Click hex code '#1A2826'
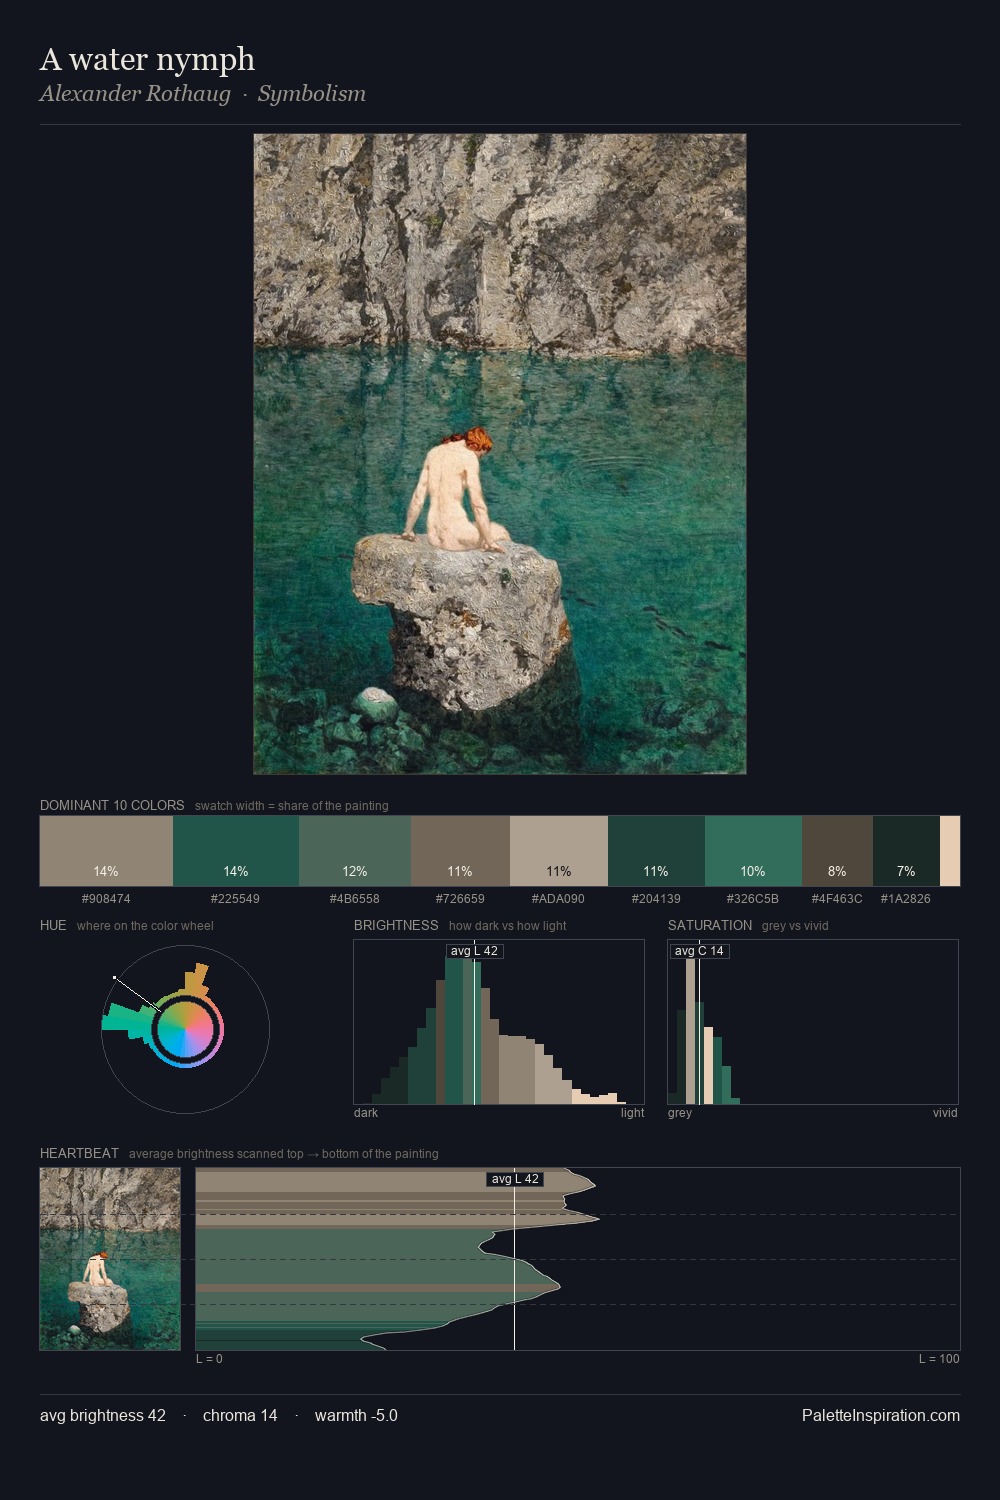 pos(906,899)
